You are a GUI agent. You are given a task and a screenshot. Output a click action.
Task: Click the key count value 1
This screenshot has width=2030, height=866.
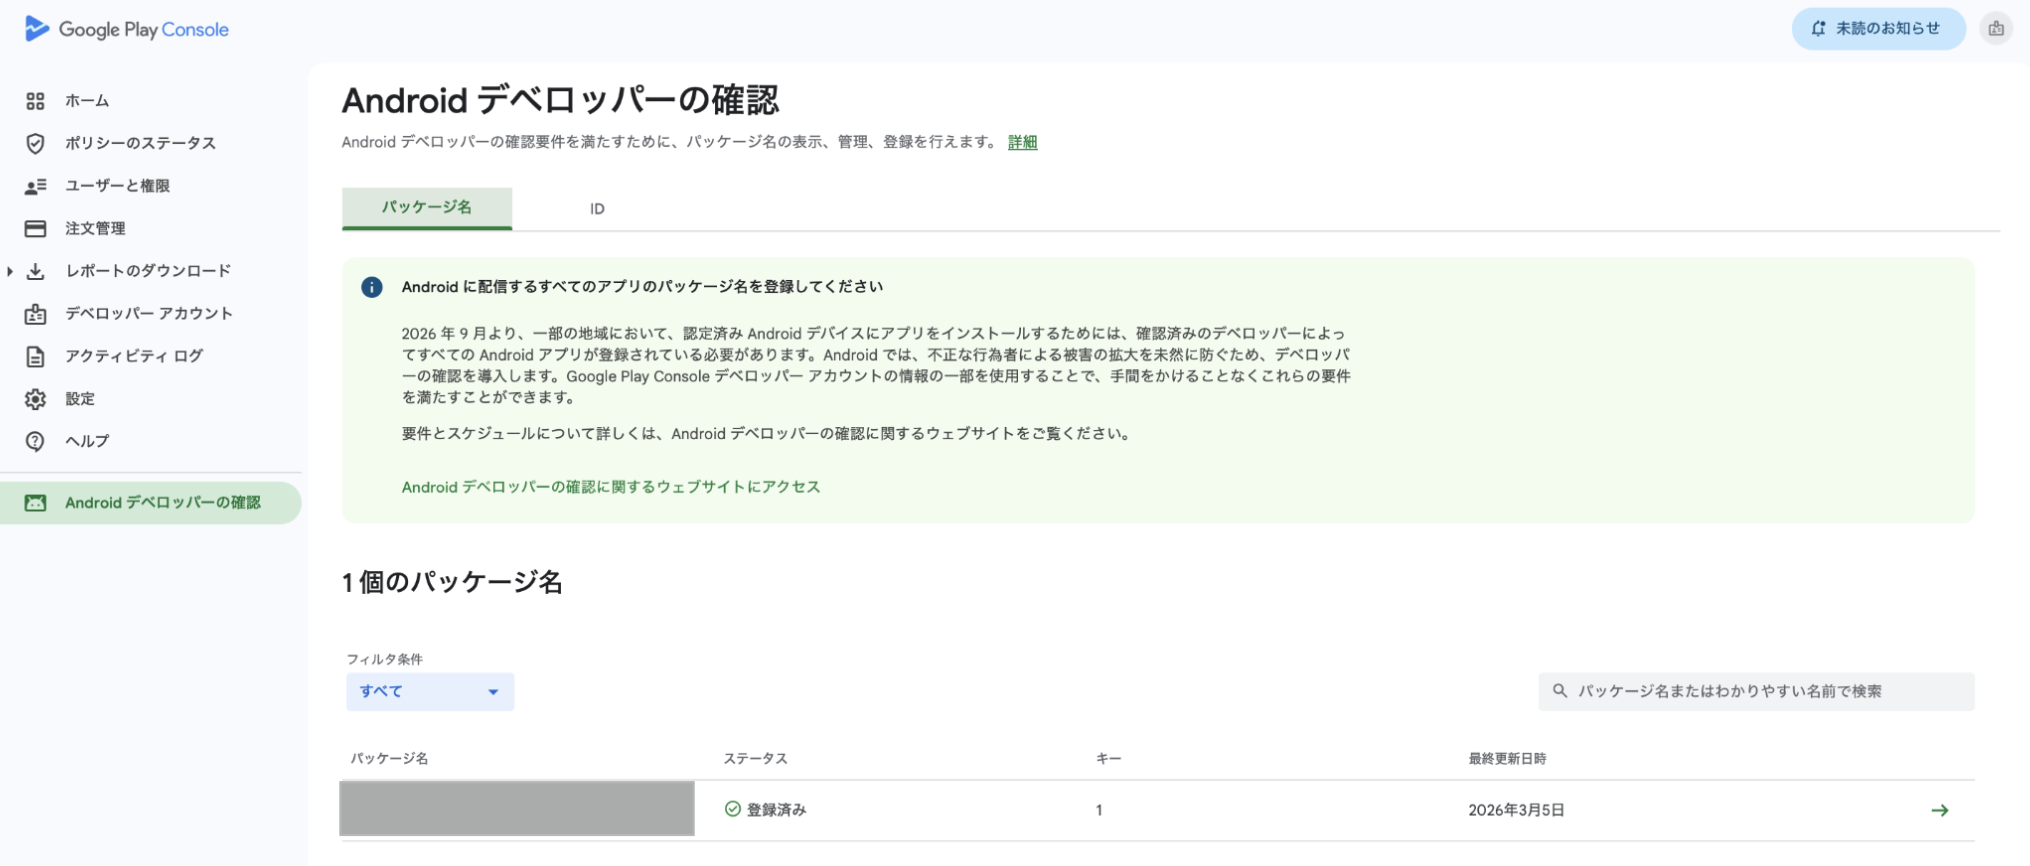tap(1099, 810)
